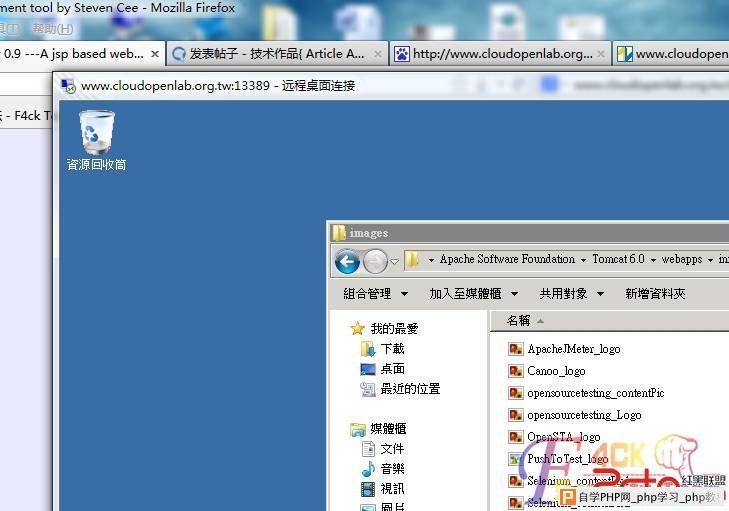Select the PushToTest_logo file

(568, 459)
